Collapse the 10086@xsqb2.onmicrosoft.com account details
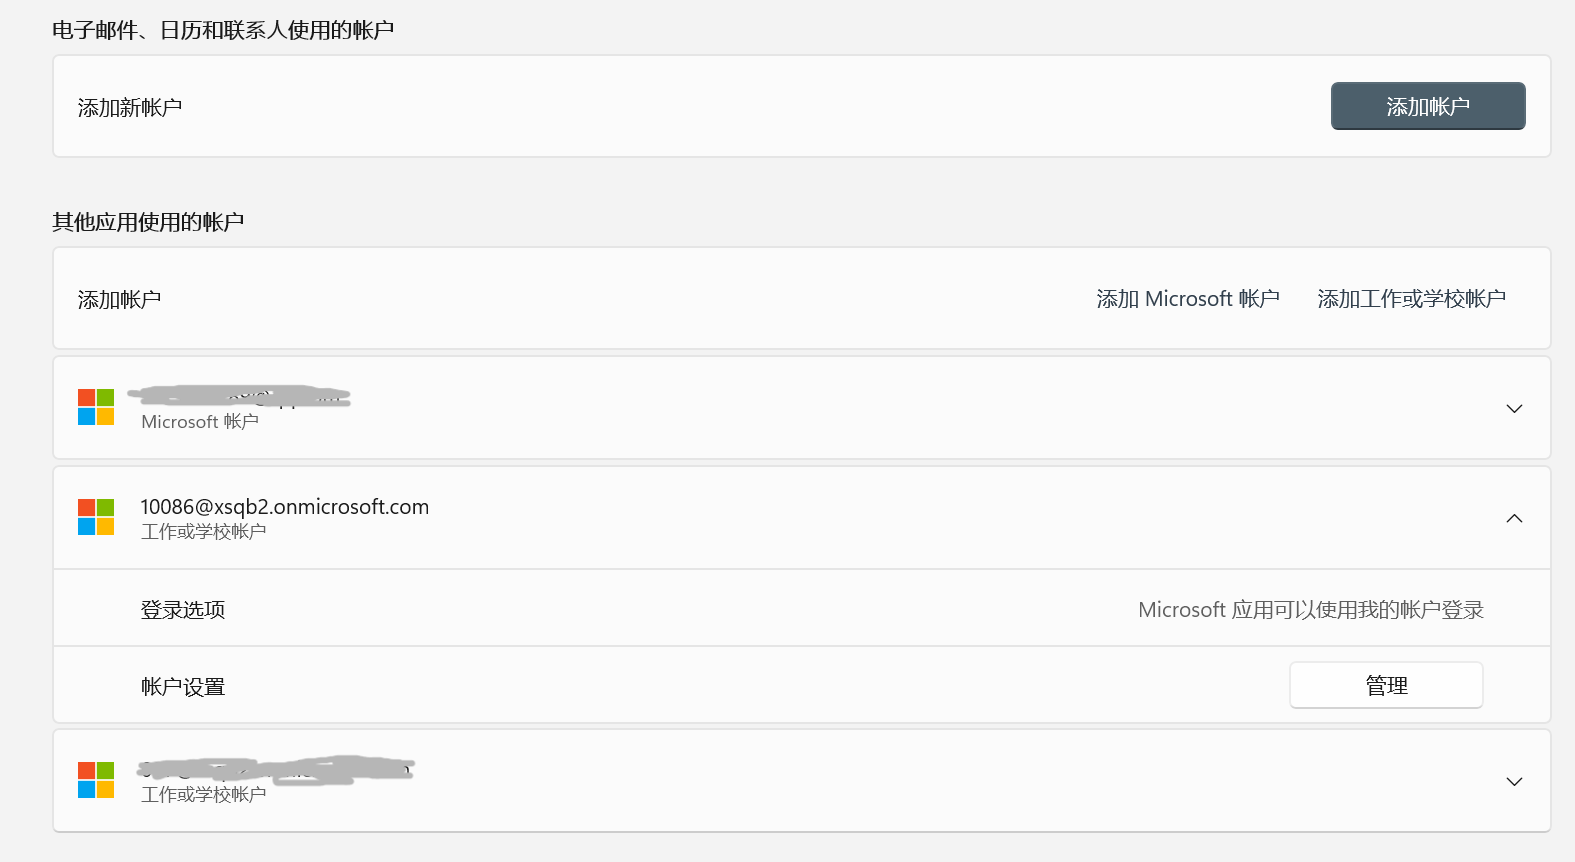Screen dimensions: 1575x862 click(1514, 518)
